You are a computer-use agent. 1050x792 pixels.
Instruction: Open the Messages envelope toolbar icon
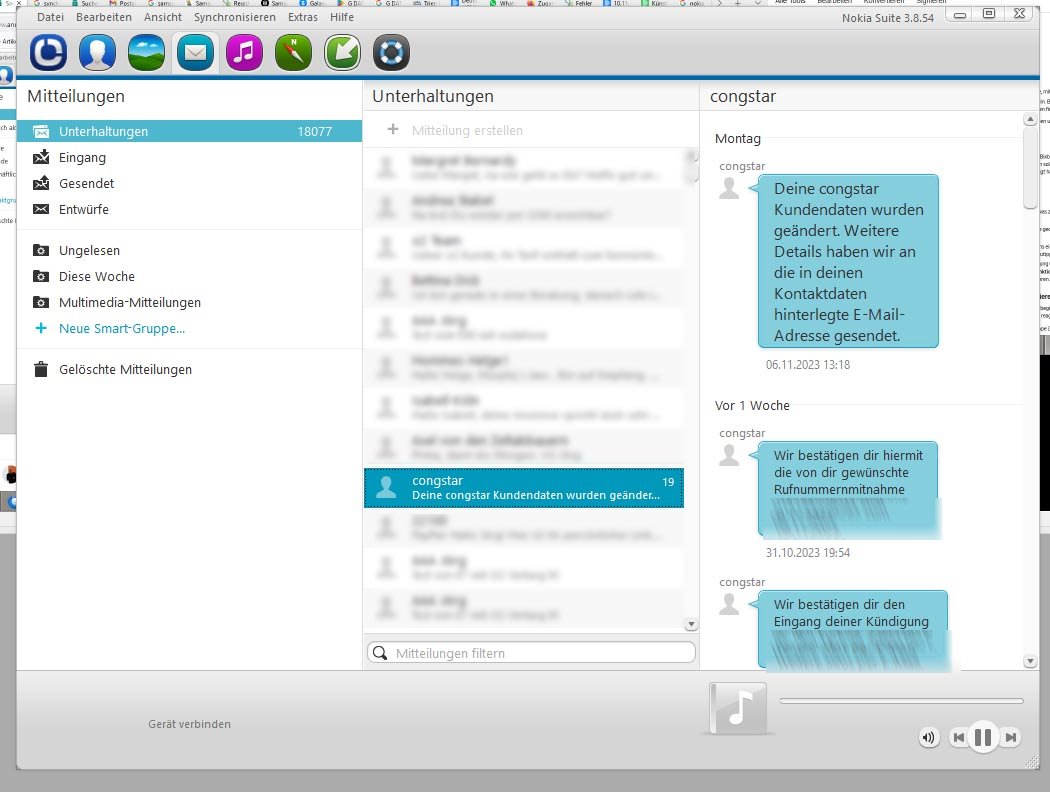click(196, 52)
